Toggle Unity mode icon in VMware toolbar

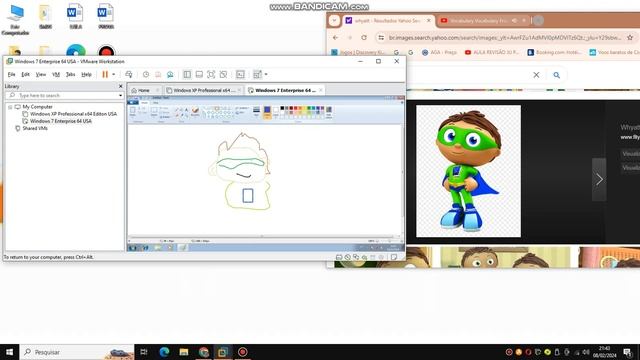(223, 74)
